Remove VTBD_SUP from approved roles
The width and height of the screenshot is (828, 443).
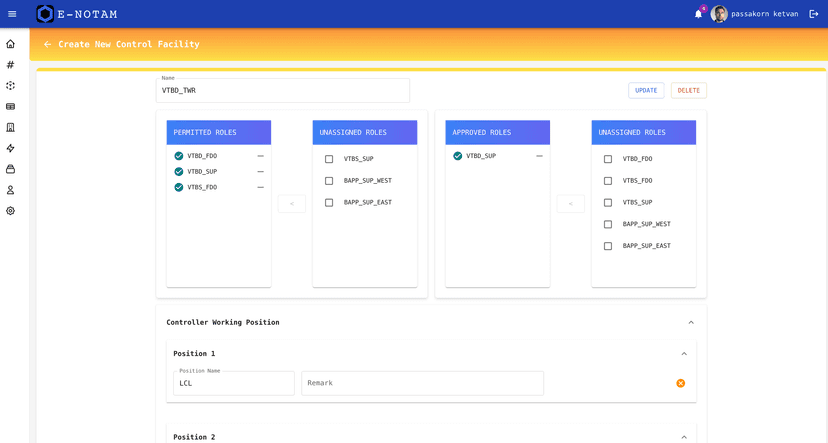click(x=539, y=156)
